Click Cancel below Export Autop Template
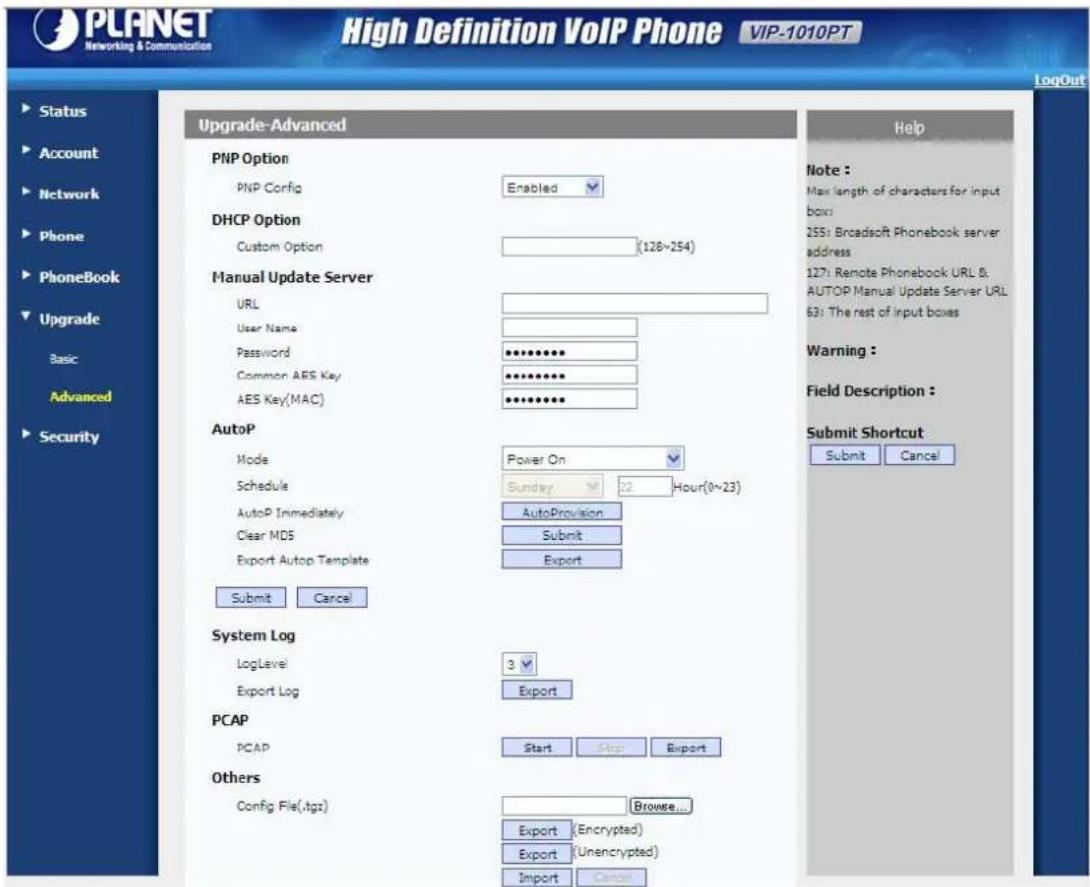This screenshot has height=887, width=1090. pos(332,598)
